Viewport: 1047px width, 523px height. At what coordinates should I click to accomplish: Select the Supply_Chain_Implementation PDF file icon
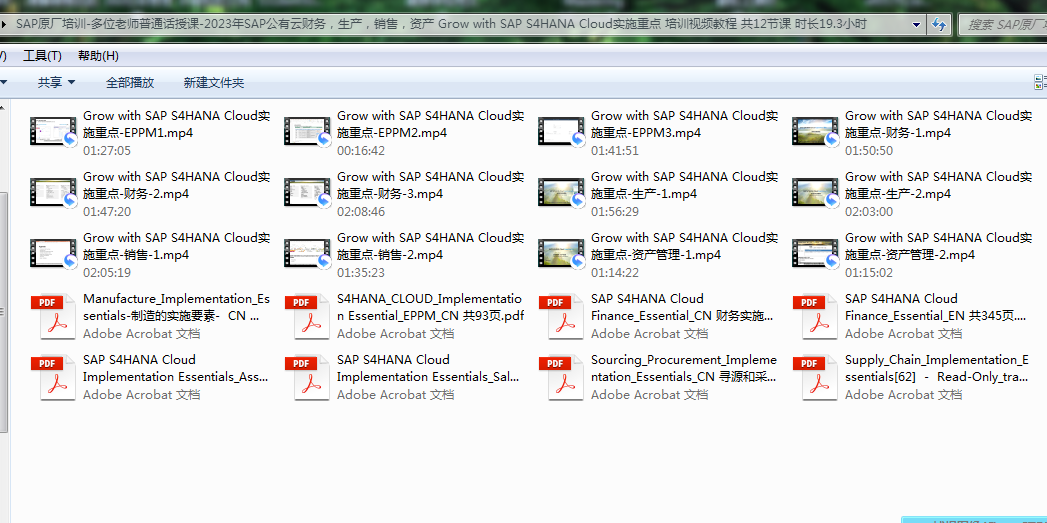[x=816, y=378]
